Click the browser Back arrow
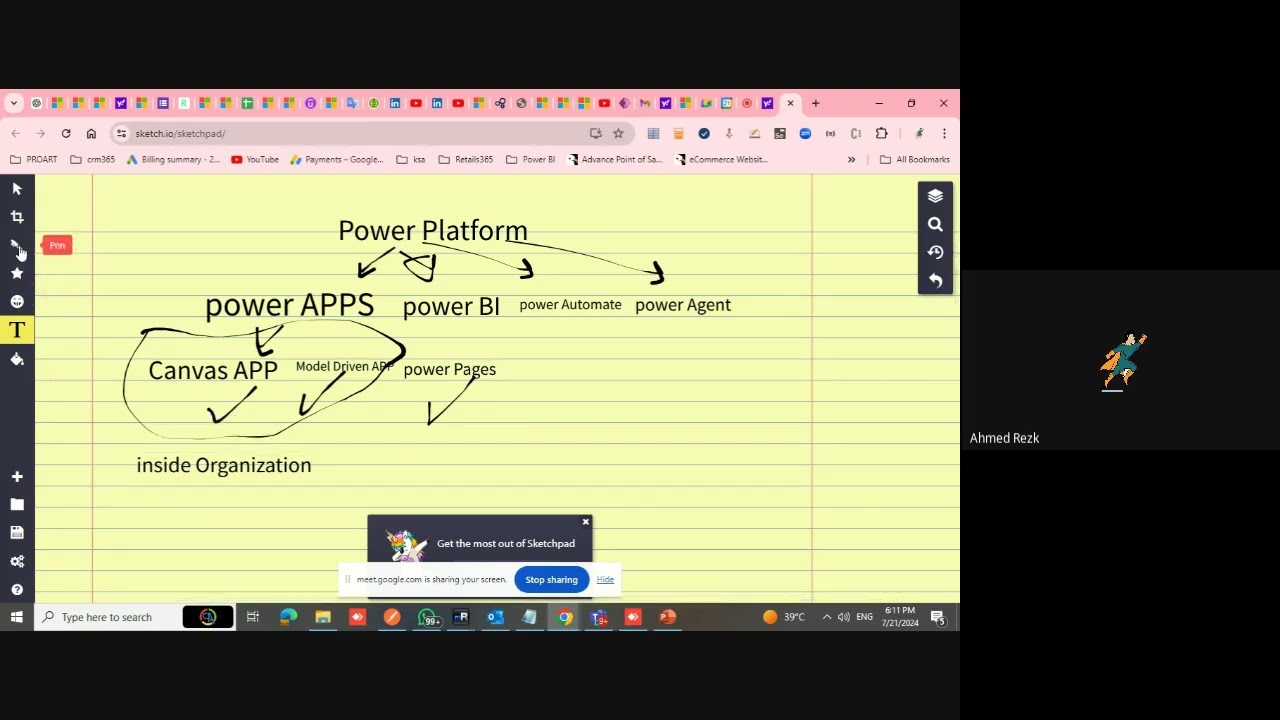The height and width of the screenshot is (720, 1280). (15, 133)
